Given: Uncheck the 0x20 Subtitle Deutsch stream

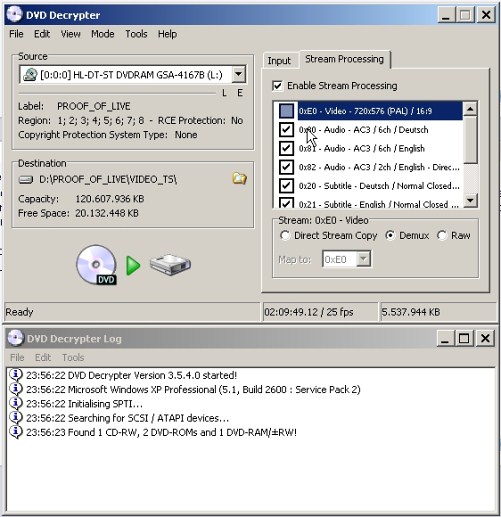Looking at the screenshot, I should point(286,185).
